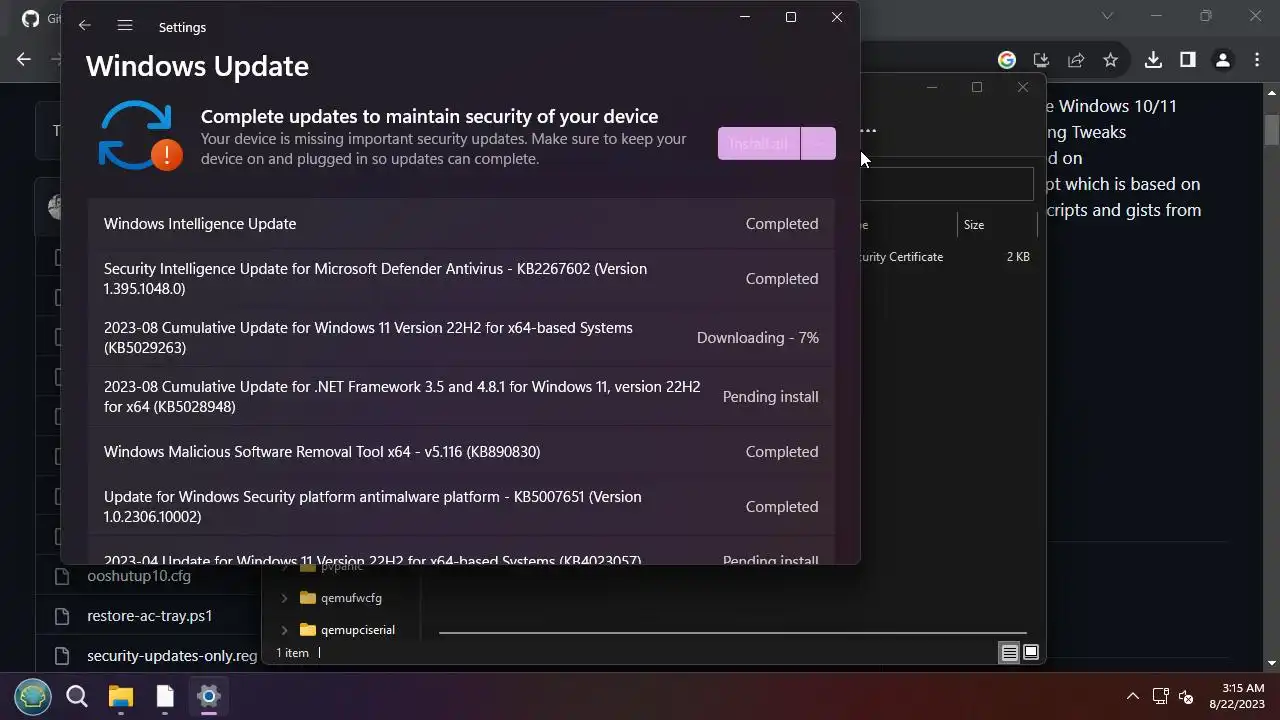This screenshot has width=1280, height=720.
Task: Open the browser side panel icon
Action: [x=1188, y=60]
